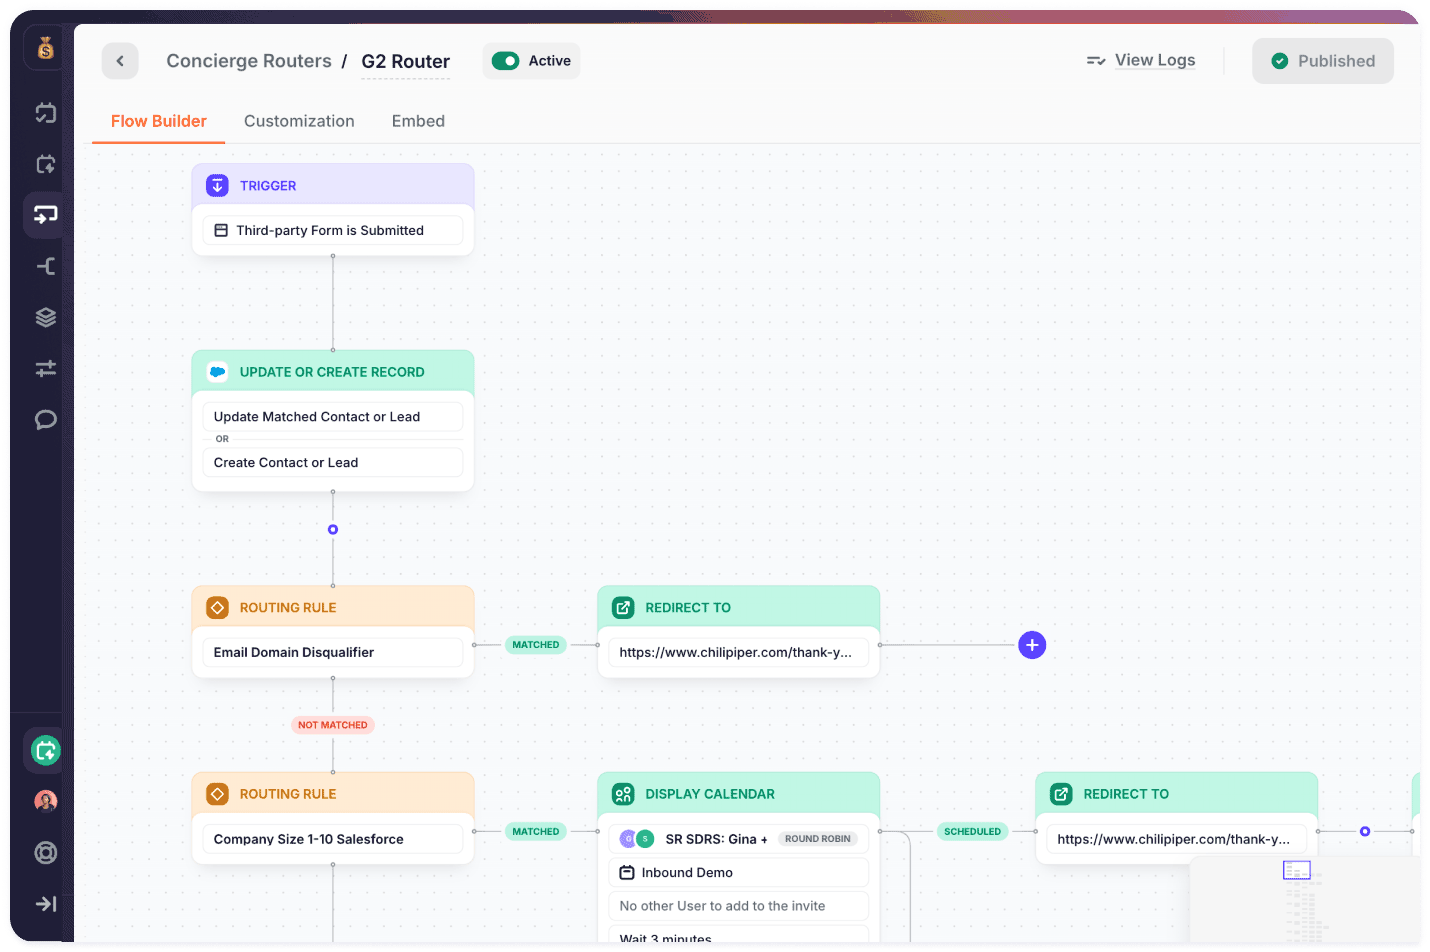Viewport: 1430px width, 952px height.
Task: Click the Company Size routing rule icon
Action: click(217, 794)
